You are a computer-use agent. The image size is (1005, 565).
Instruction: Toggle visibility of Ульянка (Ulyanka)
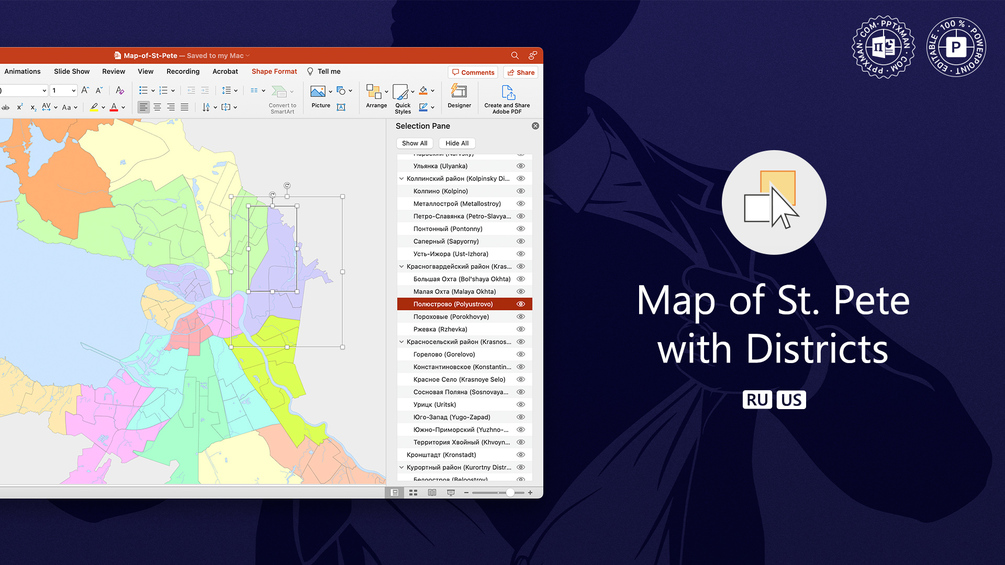(x=520, y=166)
